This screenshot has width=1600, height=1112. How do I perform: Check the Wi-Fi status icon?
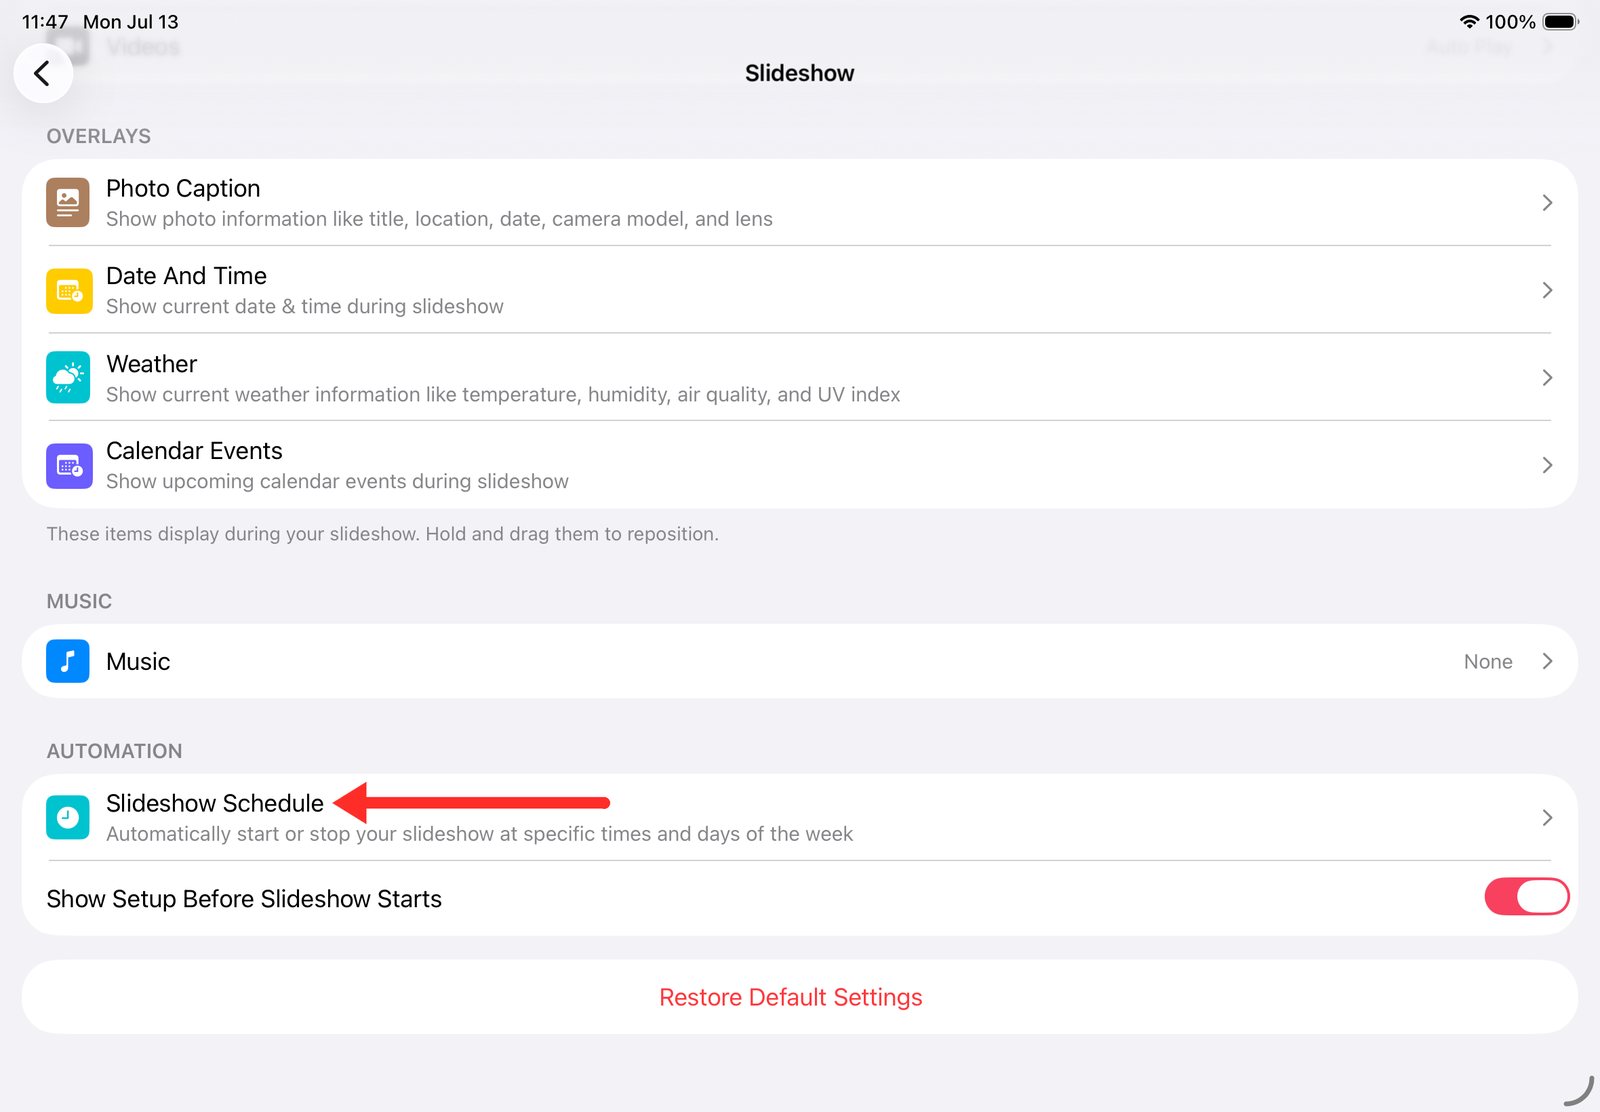[x=1469, y=21]
